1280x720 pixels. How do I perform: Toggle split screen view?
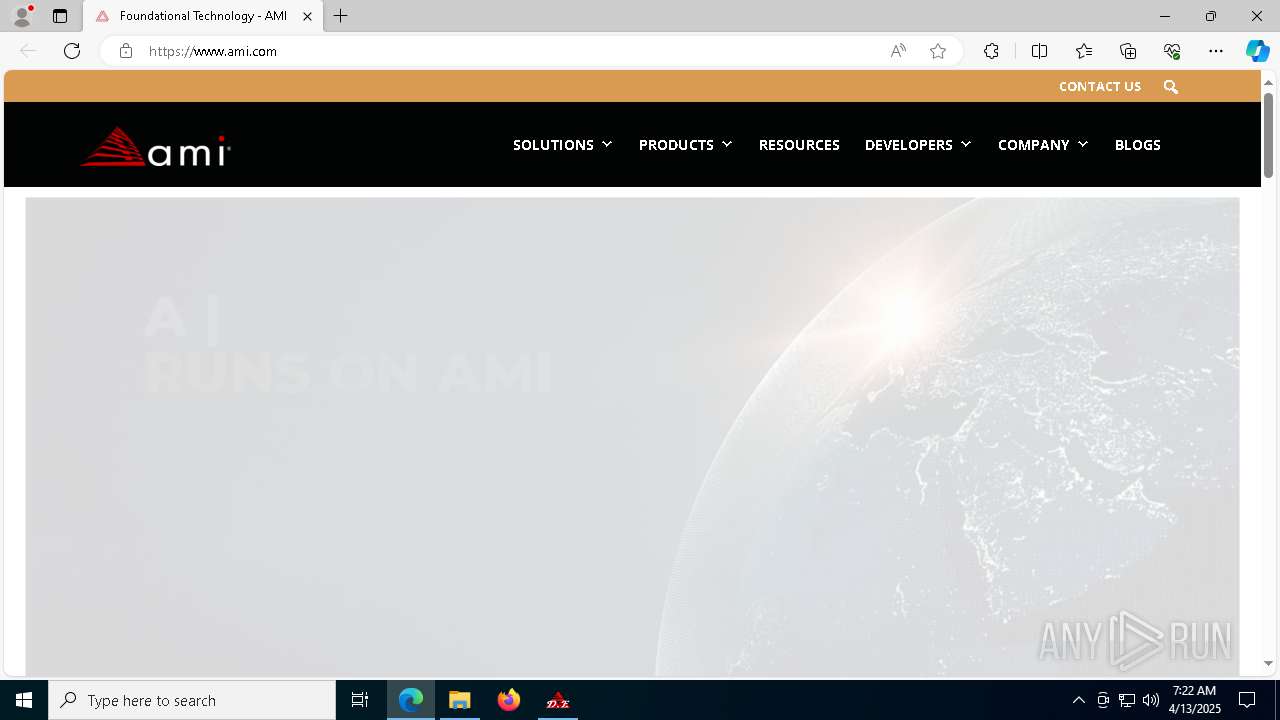coord(1039,51)
